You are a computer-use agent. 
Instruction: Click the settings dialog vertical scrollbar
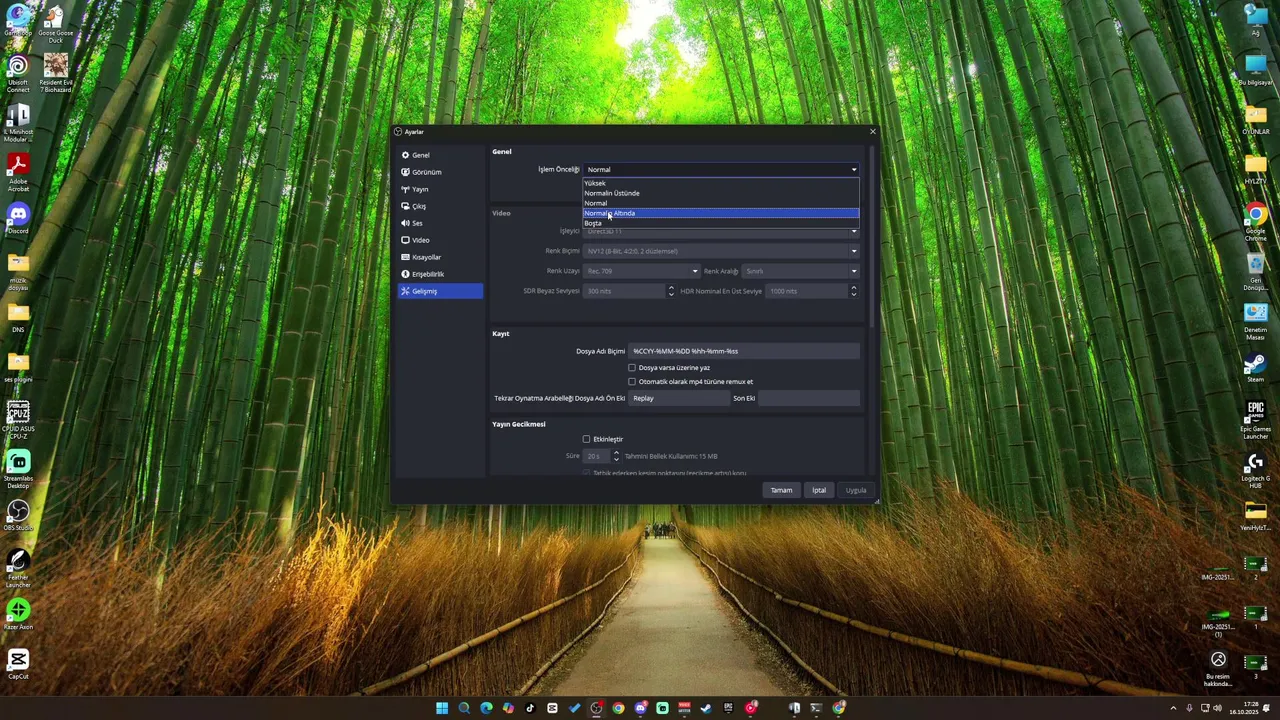click(x=871, y=235)
